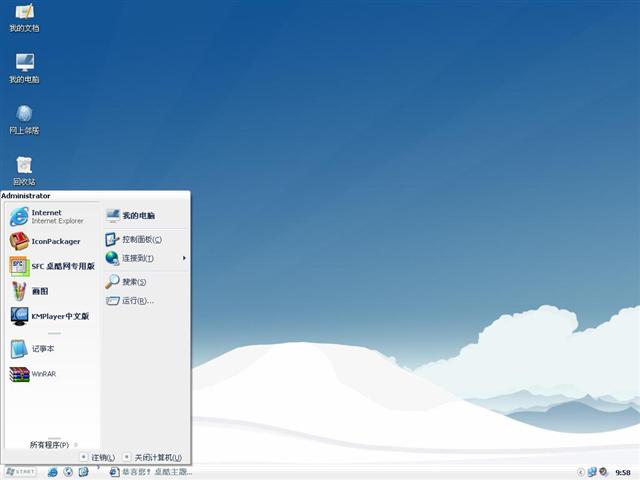The image size is (640, 480).
Task: Open Internet Explorer quick launch icon
Action: click(x=53, y=472)
